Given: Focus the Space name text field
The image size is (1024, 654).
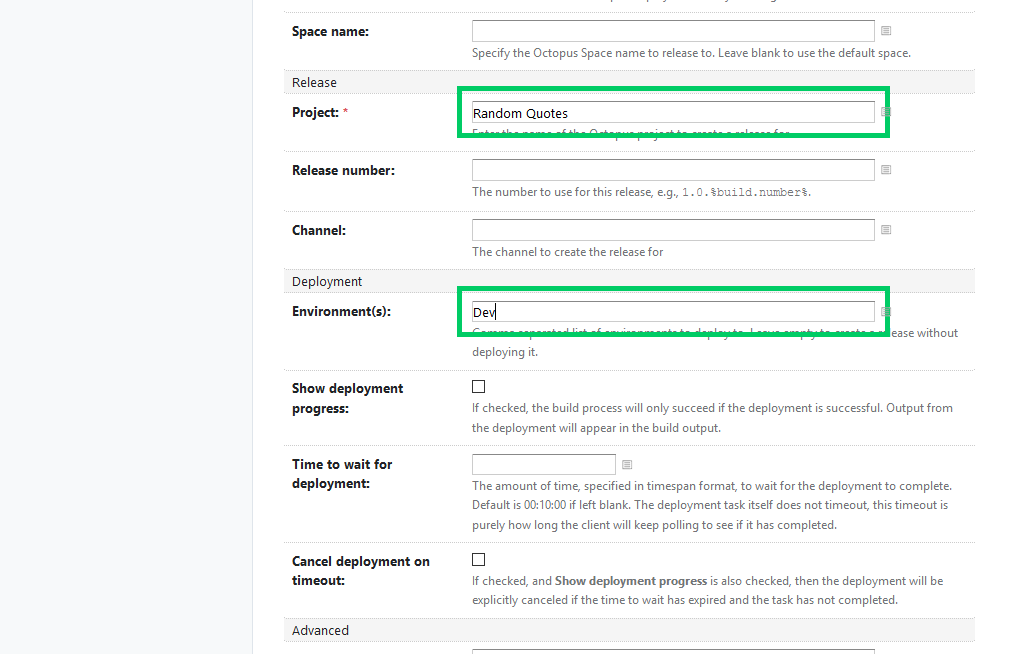Looking at the screenshot, I should pos(673,31).
